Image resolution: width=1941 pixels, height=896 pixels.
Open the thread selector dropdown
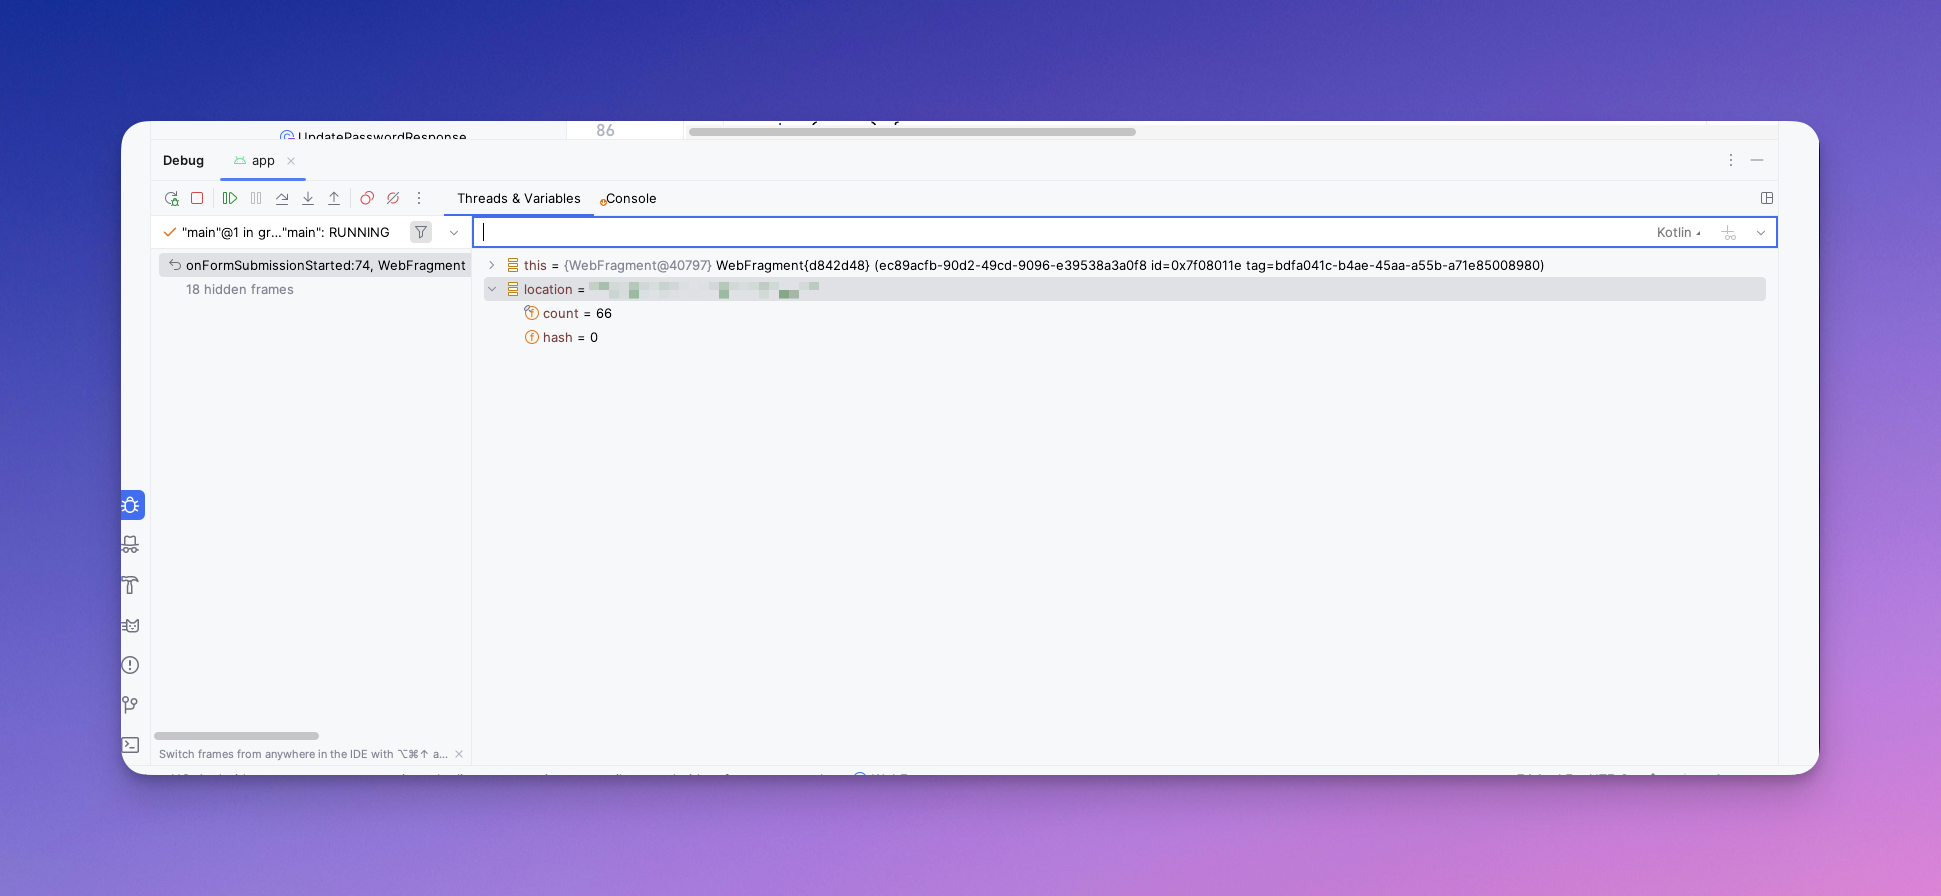(454, 233)
